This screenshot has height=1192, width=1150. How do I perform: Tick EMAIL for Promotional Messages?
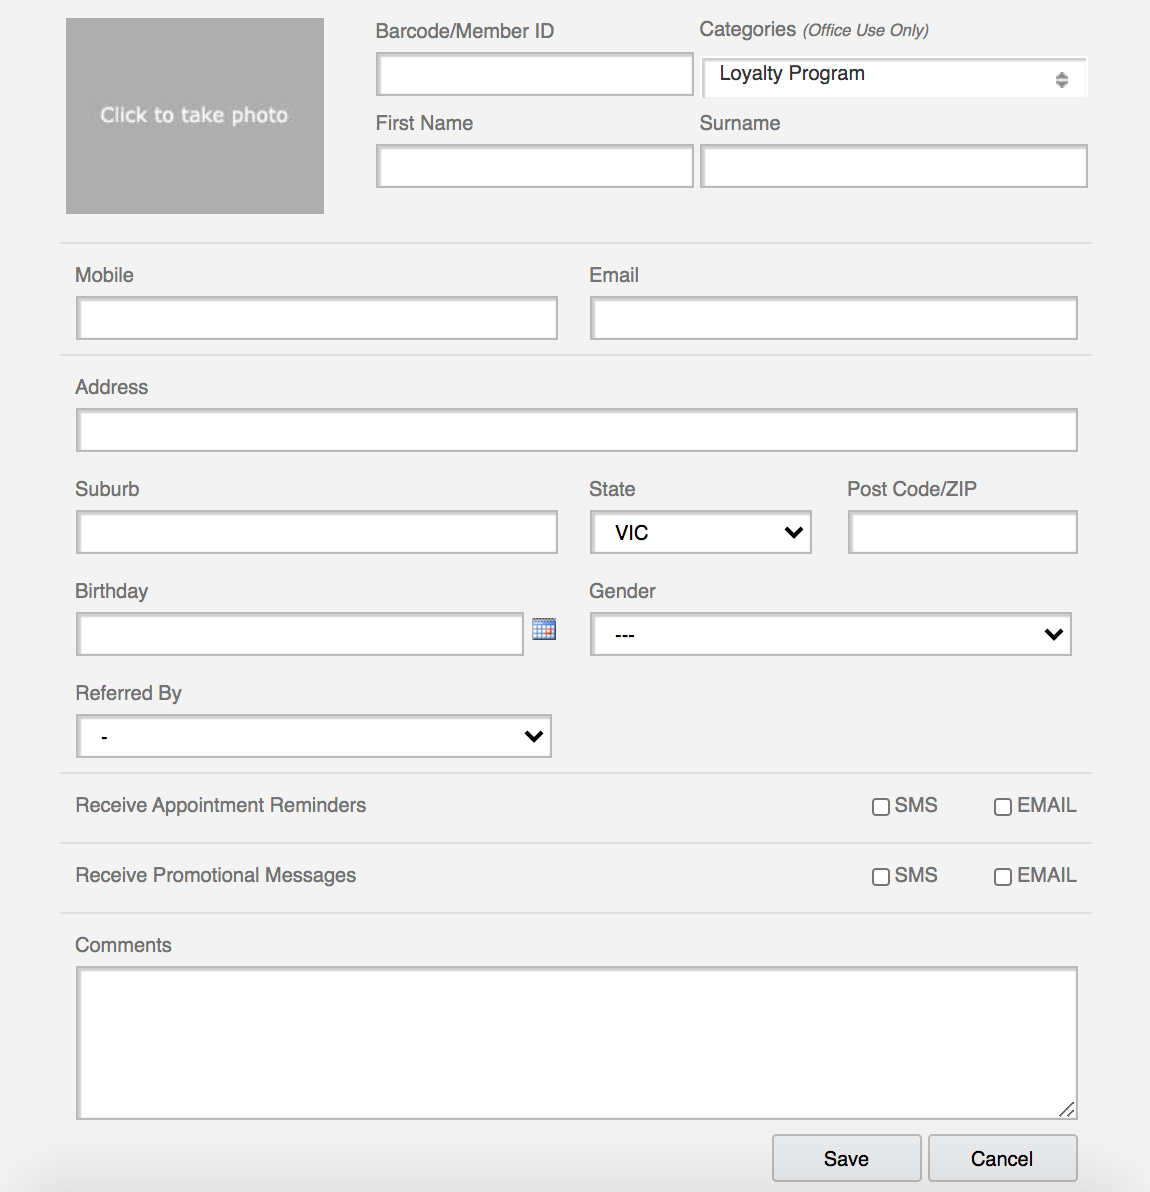pos(1003,877)
